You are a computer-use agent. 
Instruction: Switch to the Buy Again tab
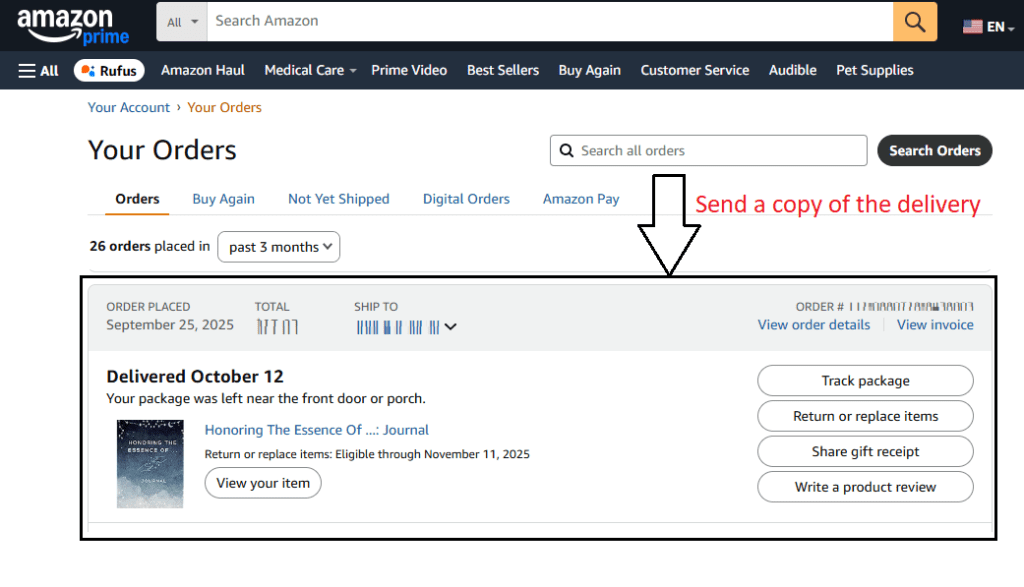223,199
